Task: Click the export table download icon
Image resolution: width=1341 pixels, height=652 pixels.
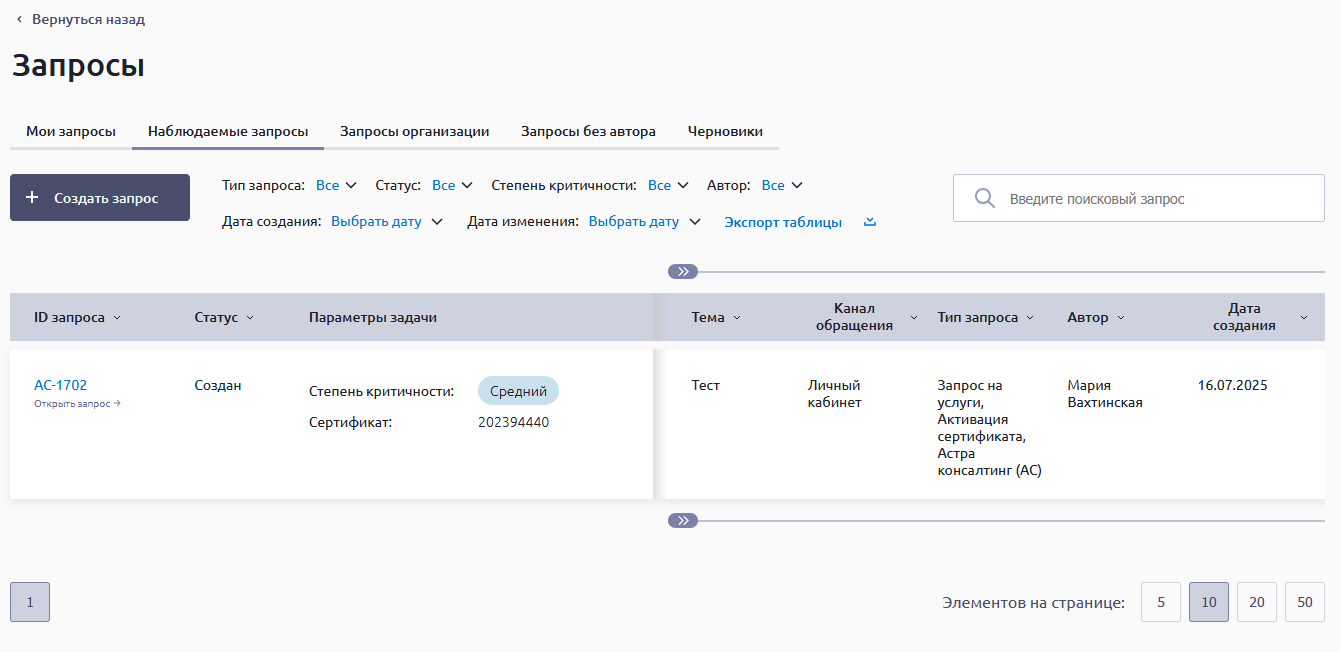Action: 870,222
